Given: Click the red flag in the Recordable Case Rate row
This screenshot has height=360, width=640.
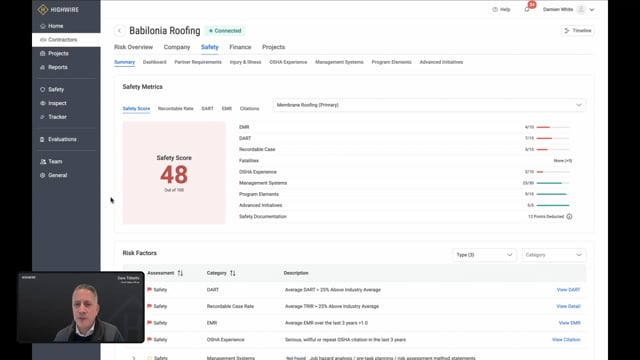Looking at the screenshot, I should [149, 306].
